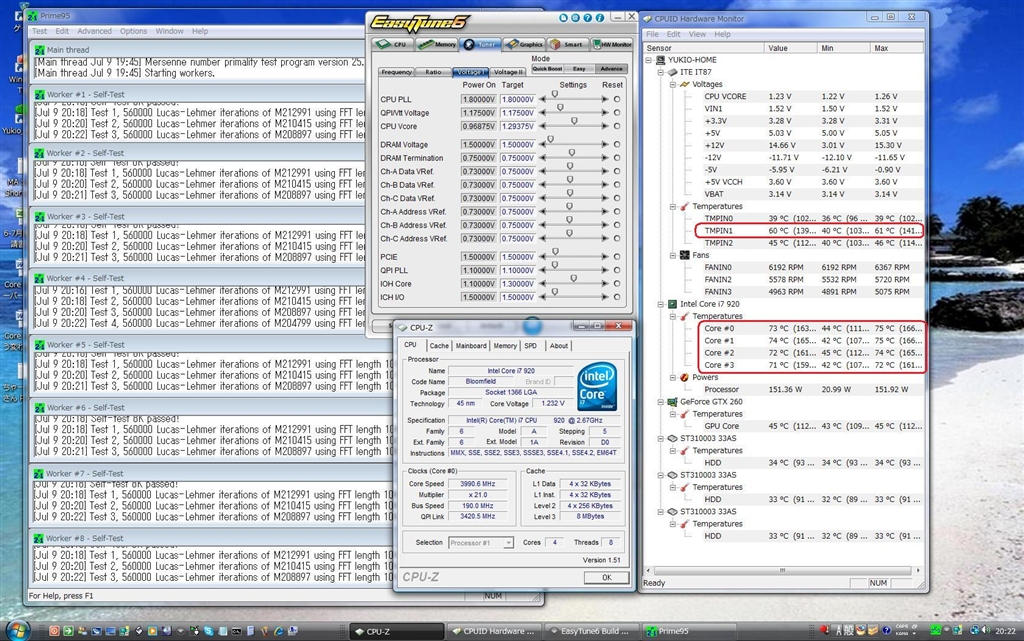Select the Reset radio for QPI/Vtt Voltage
Screen dimensions: 1024x641
[x=616, y=113]
